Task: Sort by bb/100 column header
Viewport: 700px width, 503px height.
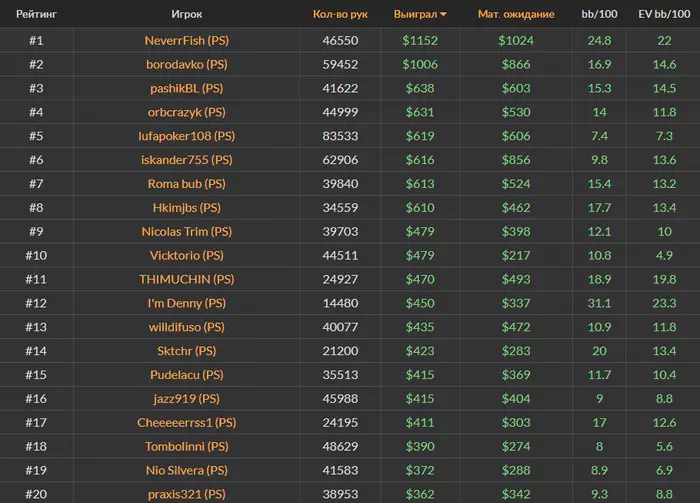Action: coord(600,15)
